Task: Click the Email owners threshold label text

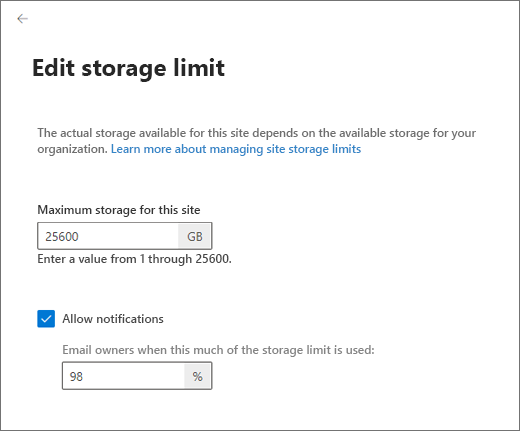Action: tap(218, 350)
